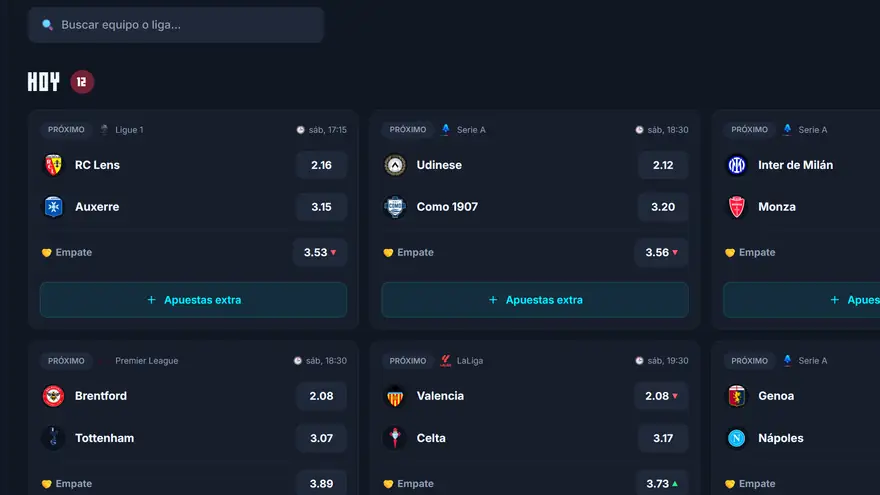Click the Valencia team crest
Screen dimensions: 880x495
[395, 396]
